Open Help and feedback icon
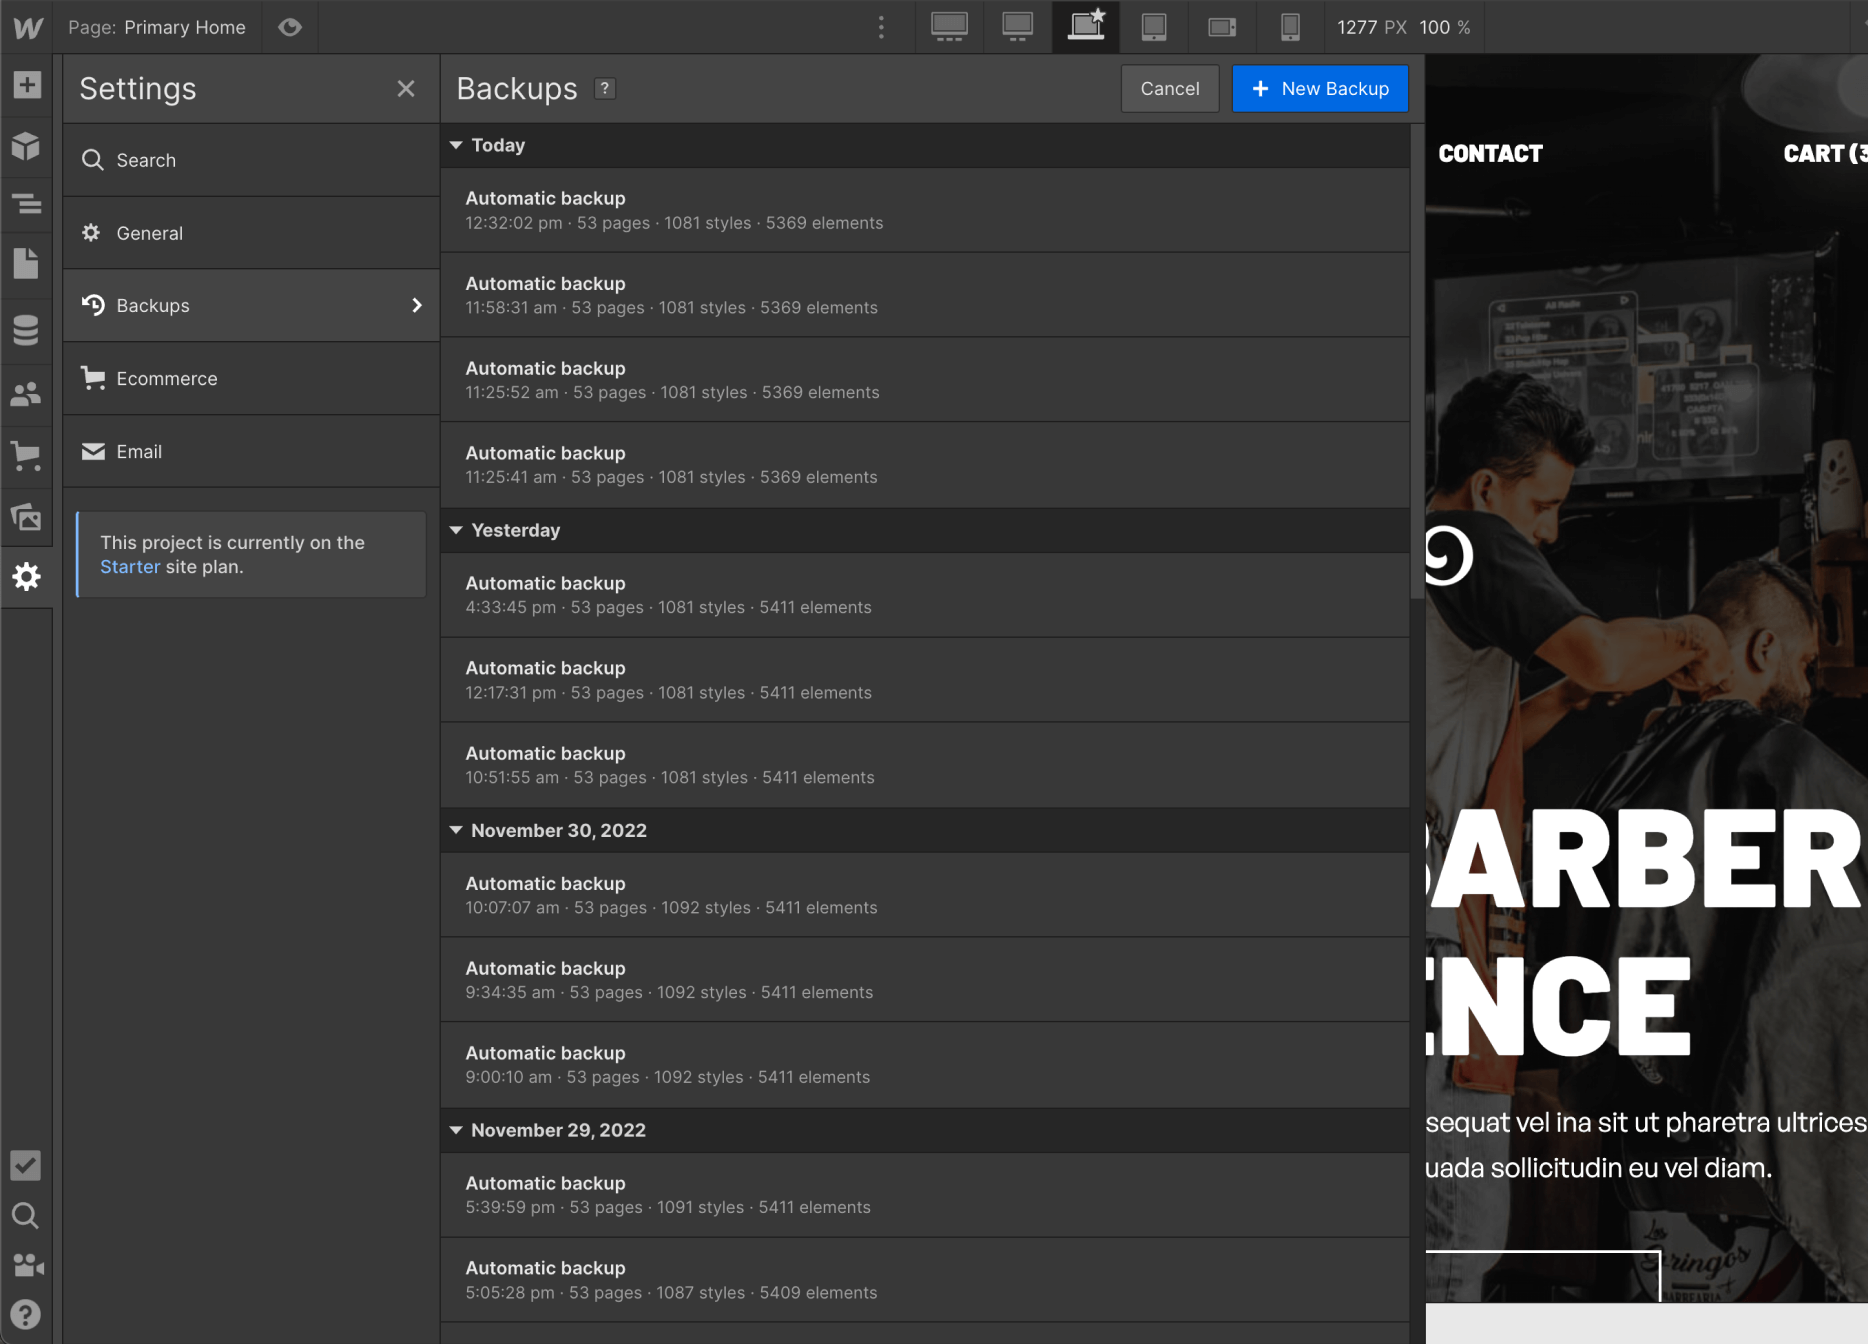1868x1344 pixels. click(26, 1314)
